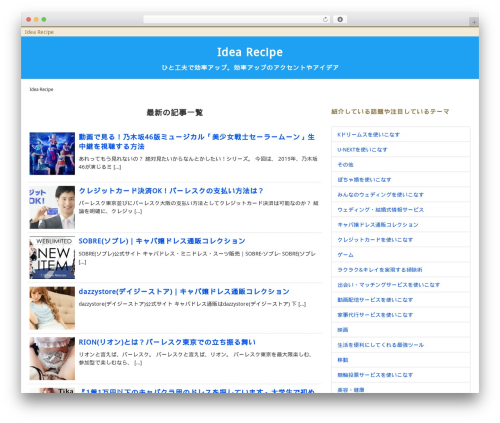Viewport: 500px width, 423px height.
Task: Open category 生活を便利にしてくれる最強ツール
Action: coord(380,345)
